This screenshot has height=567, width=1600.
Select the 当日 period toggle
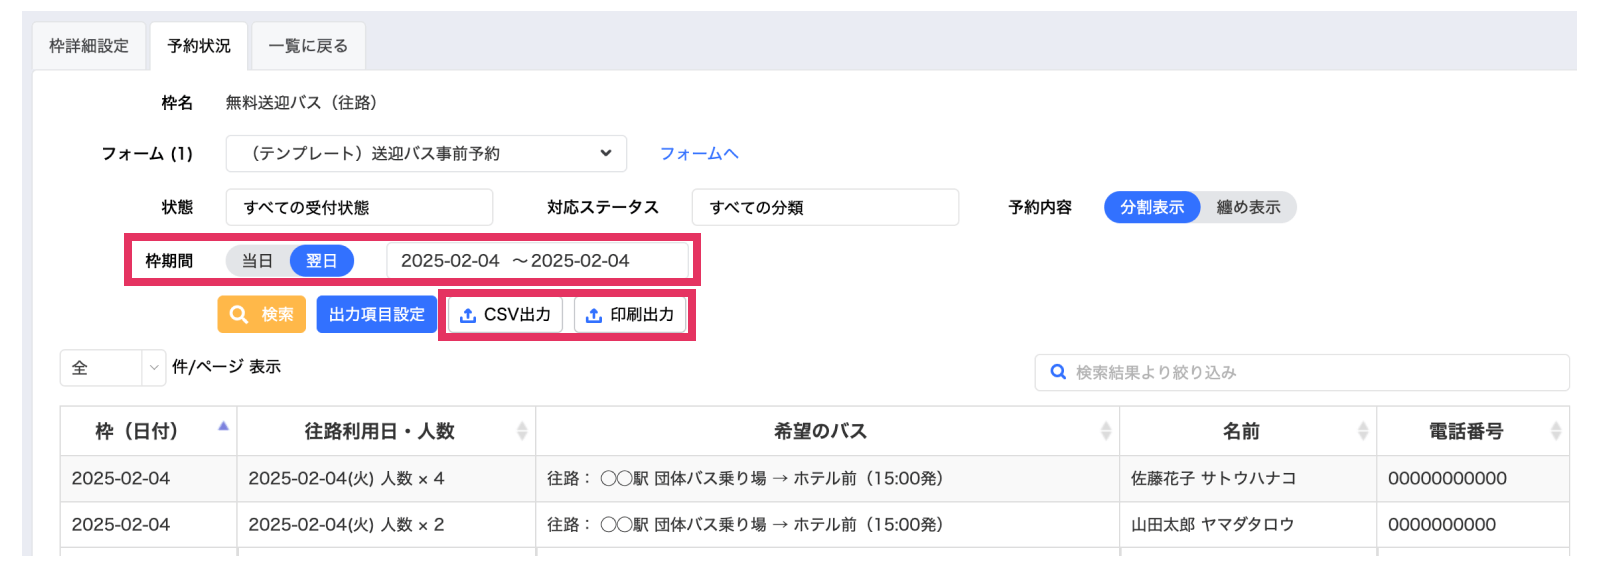(257, 261)
